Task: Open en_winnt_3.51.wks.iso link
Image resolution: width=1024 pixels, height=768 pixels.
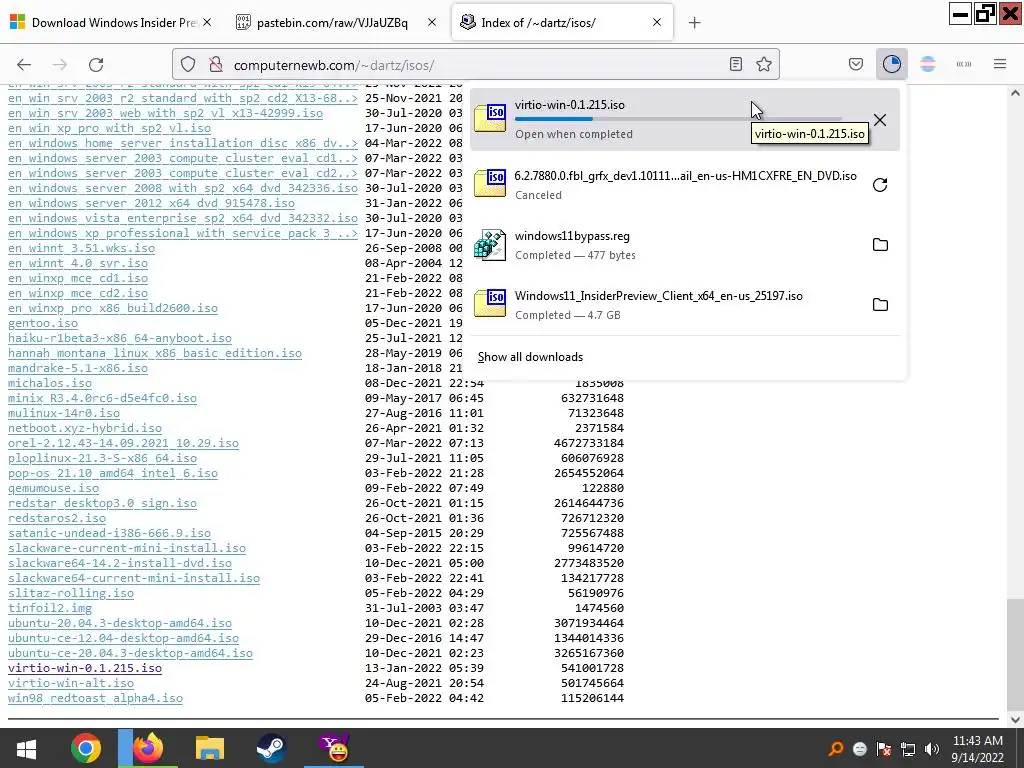Action: pyautogui.click(x=81, y=248)
